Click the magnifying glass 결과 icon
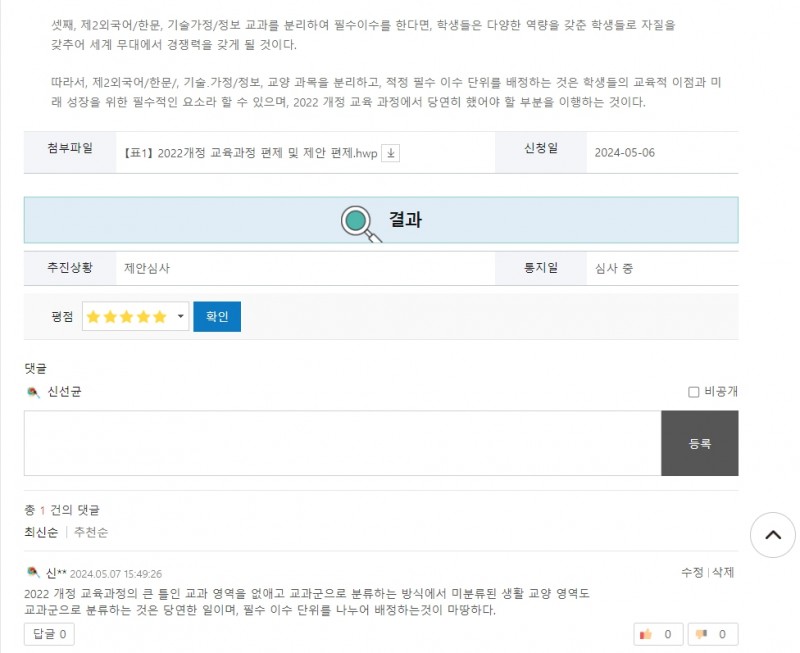This screenshot has width=800, height=653. click(x=361, y=223)
